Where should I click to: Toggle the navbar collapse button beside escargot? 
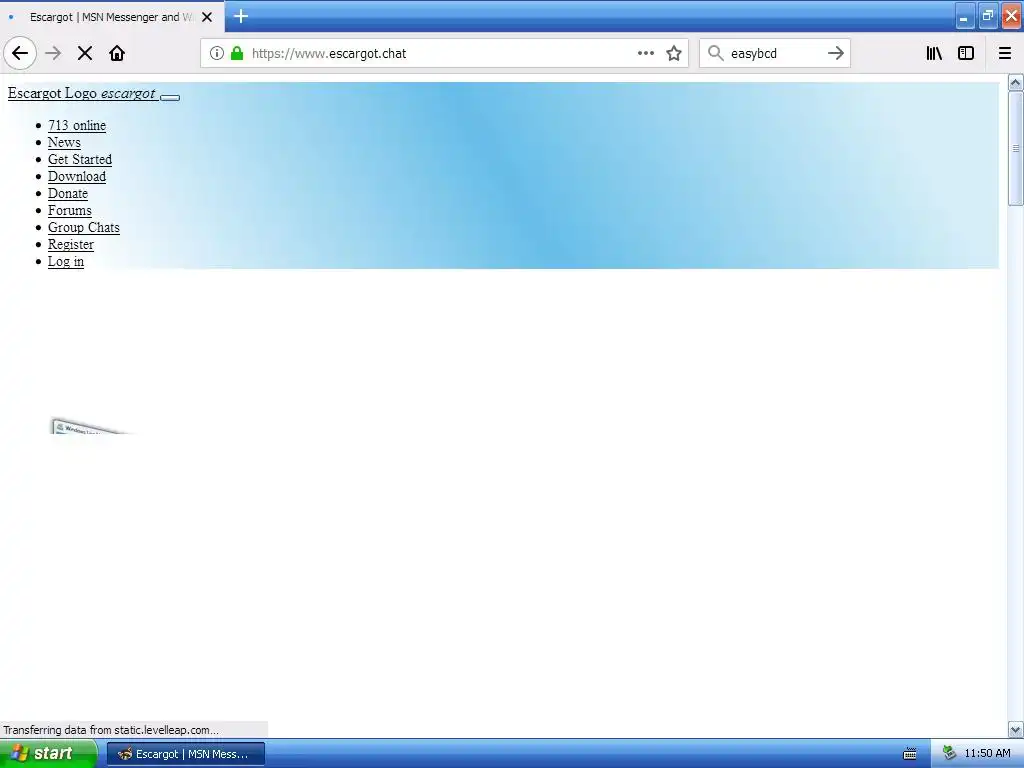(170, 97)
